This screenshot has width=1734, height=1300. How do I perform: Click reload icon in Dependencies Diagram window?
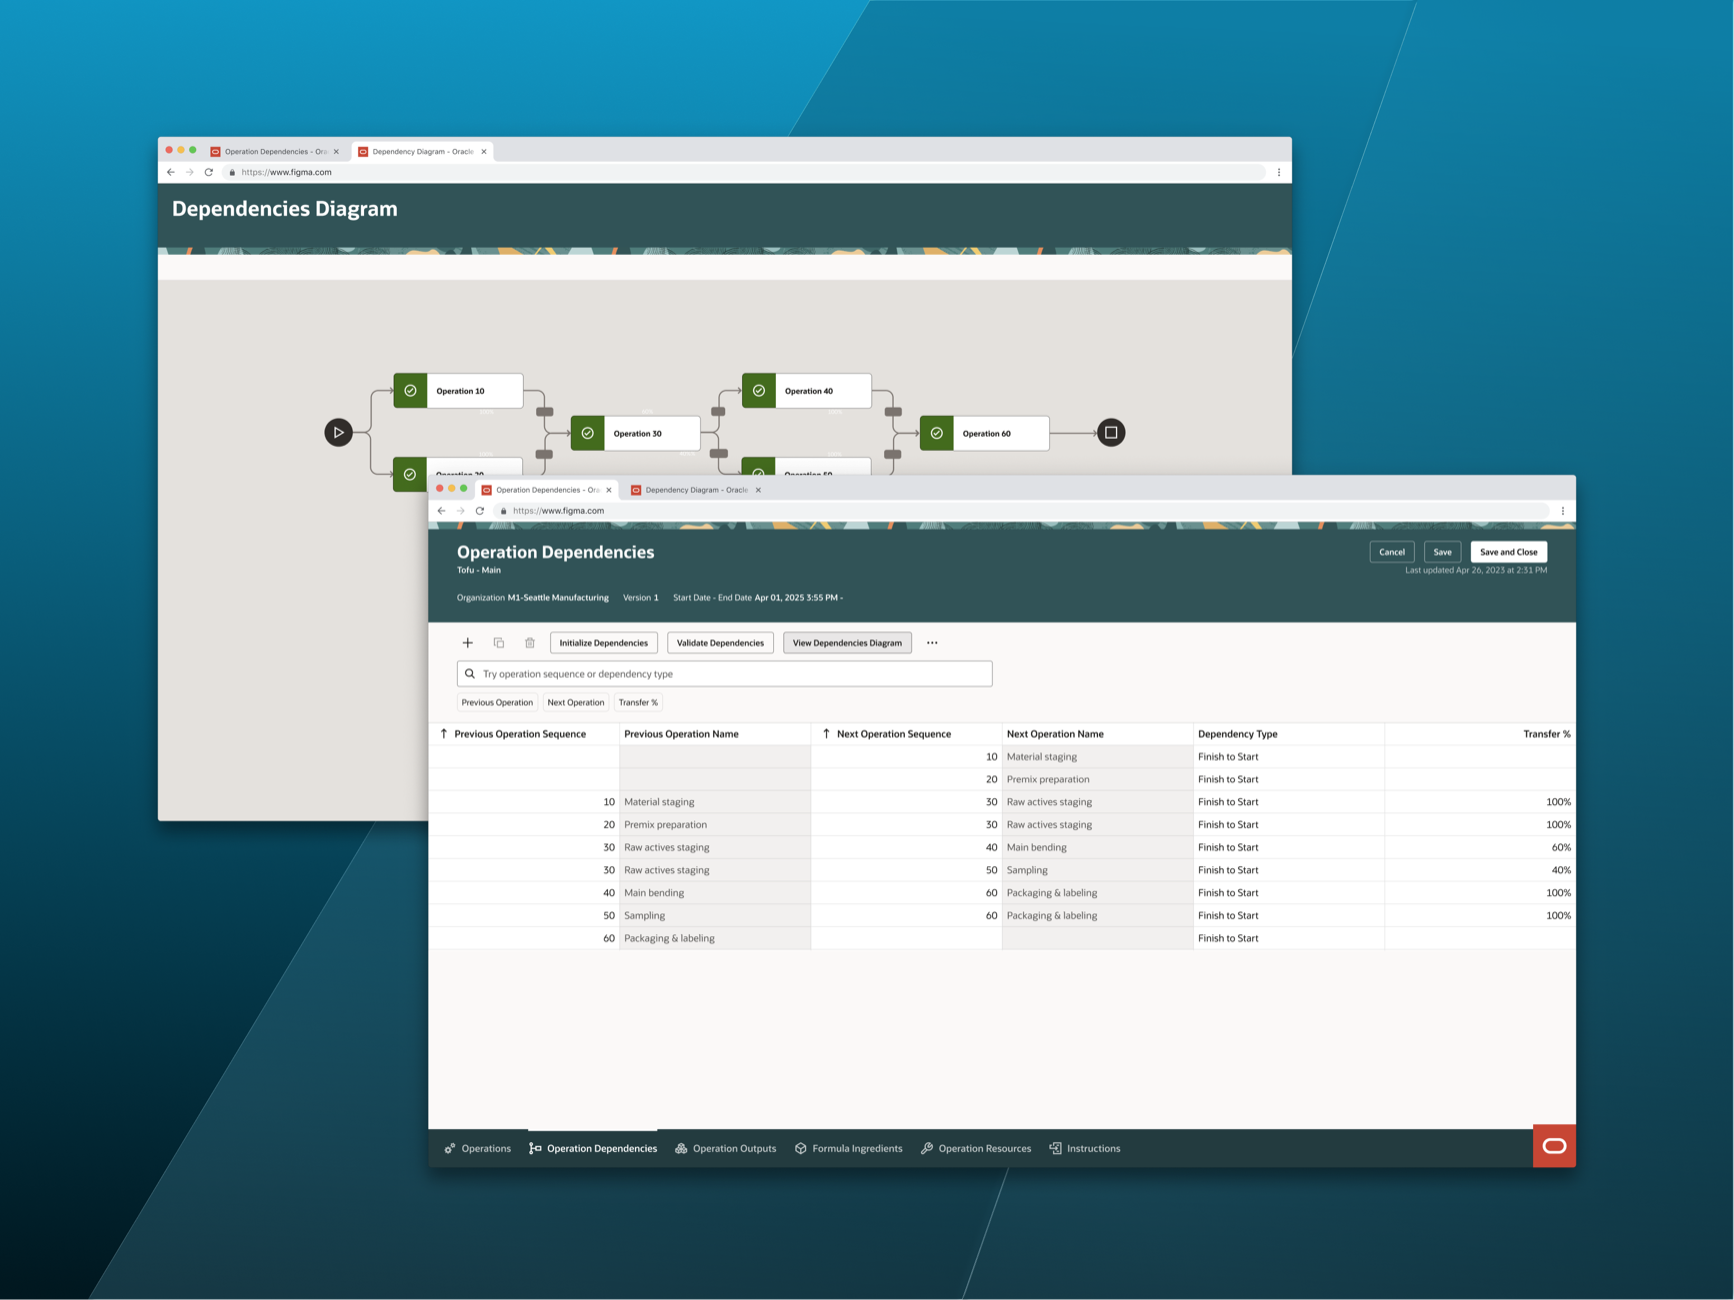pyautogui.click(x=209, y=172)
